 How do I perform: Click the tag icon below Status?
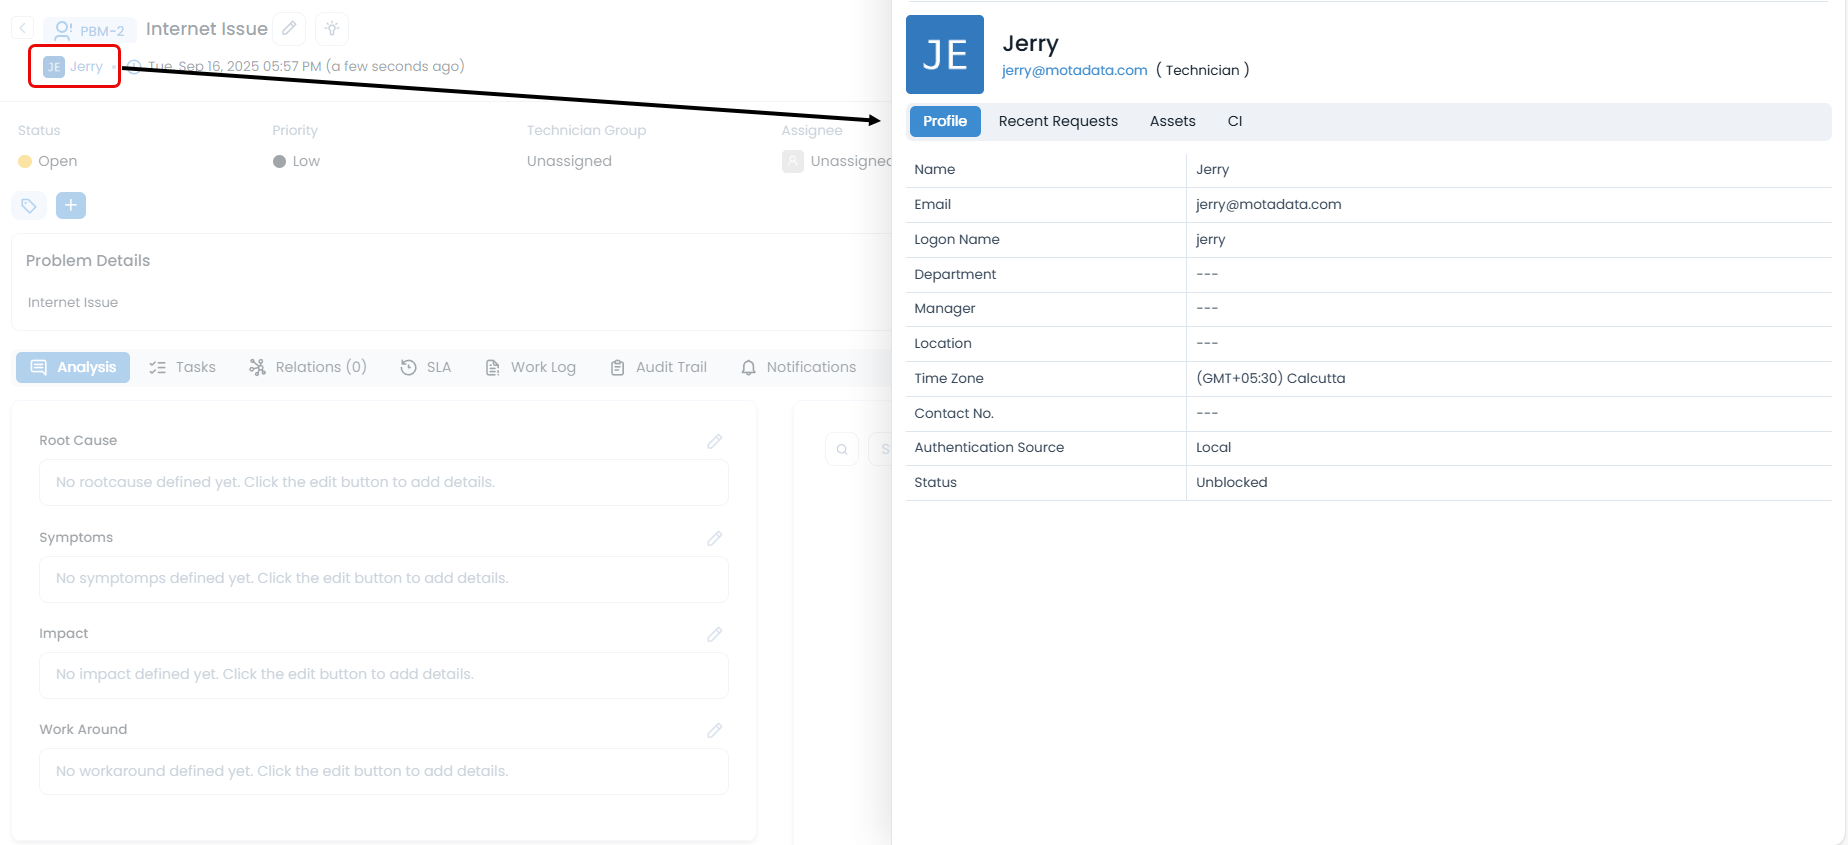[x=29, y=206]
